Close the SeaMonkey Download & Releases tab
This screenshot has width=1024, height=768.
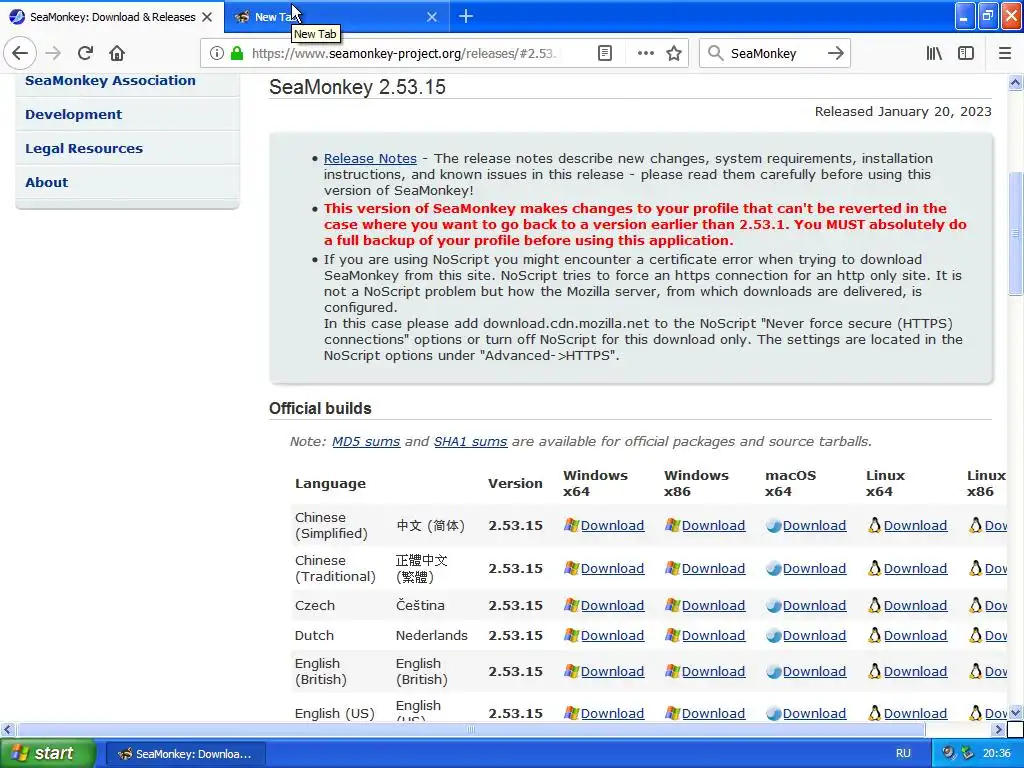(x=207, y=17)
